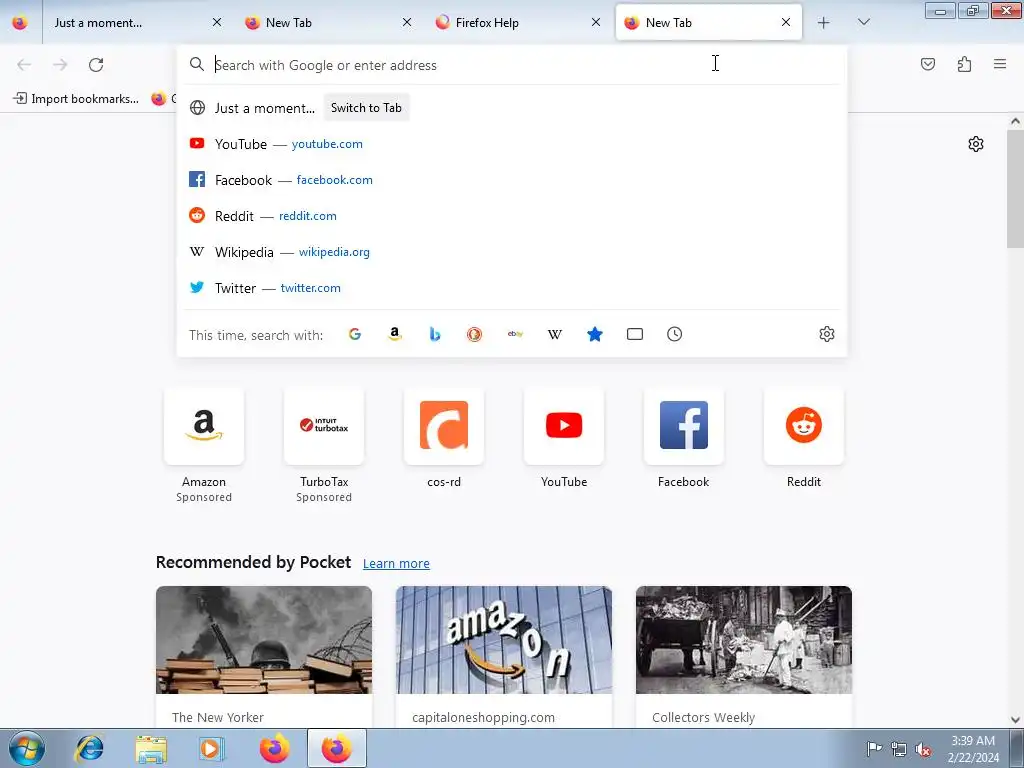
Task: Search this time with eBay icon
Action: click(x=515, y=334)
